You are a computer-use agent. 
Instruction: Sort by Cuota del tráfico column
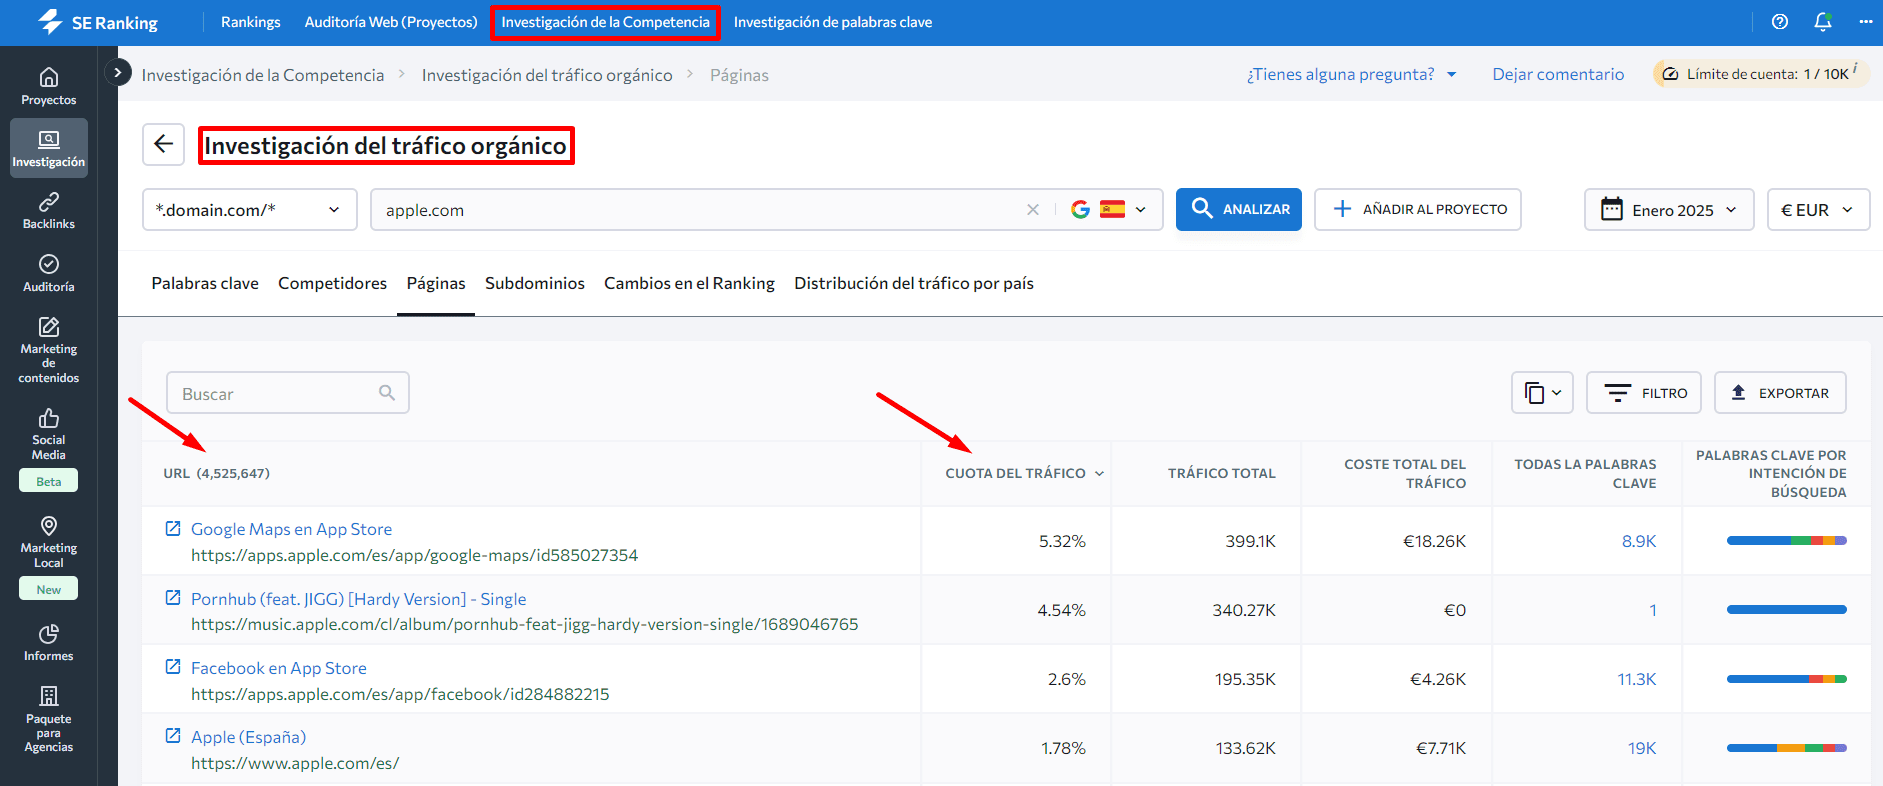pyautogui.click(x=1024, y=473)
